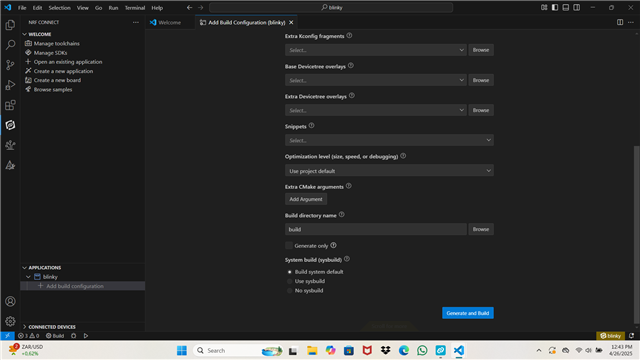Click the editor vertical scrollbar
This screenshot has height=360, width=640.
(x=636, y=235)
